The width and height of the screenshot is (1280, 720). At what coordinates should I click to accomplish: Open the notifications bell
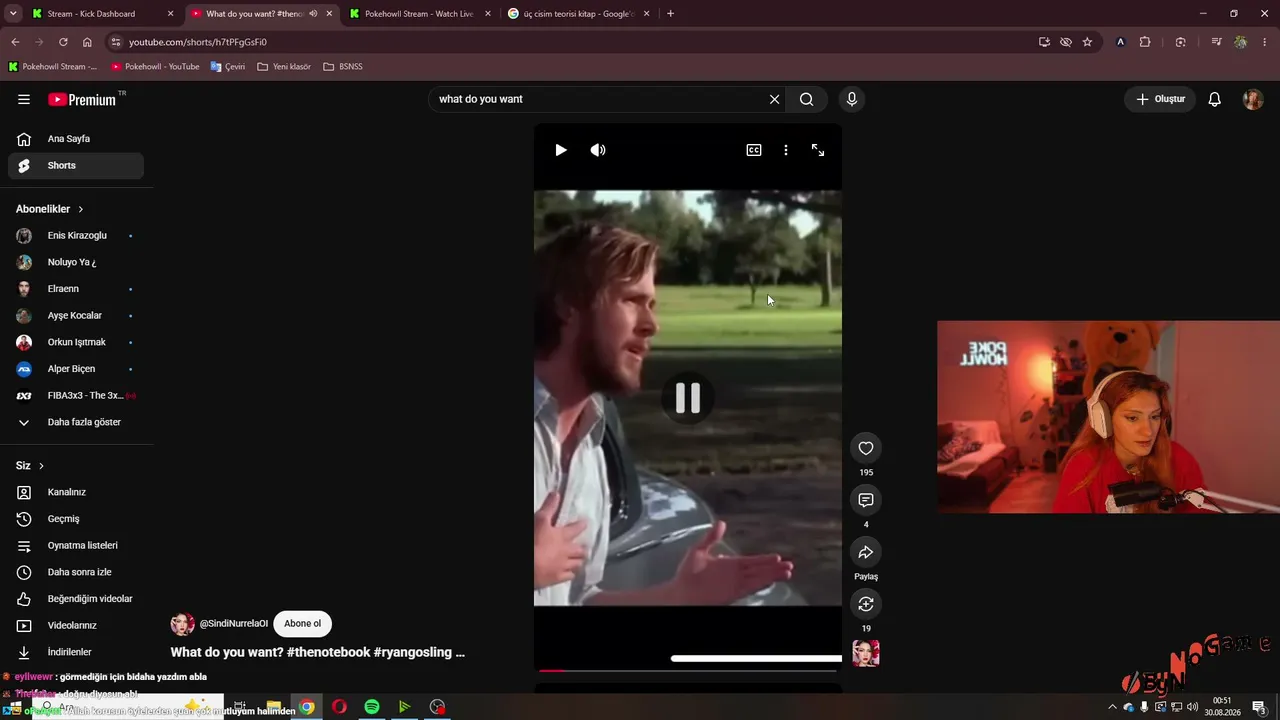(x=1214, y=99)
